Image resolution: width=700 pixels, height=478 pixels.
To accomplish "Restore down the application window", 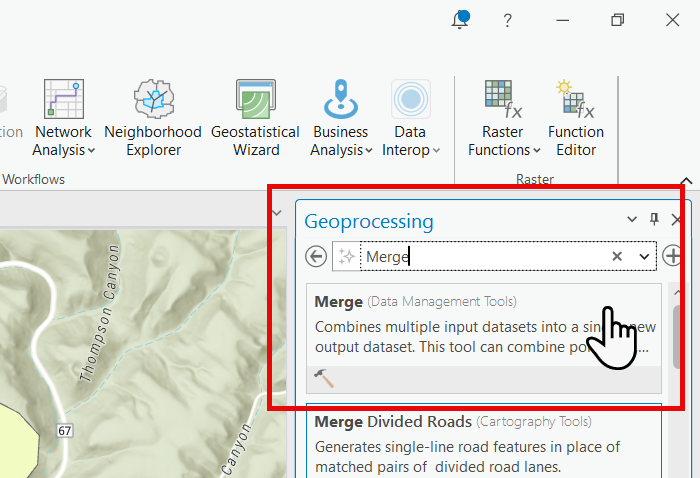I will (x=617, y=20).
